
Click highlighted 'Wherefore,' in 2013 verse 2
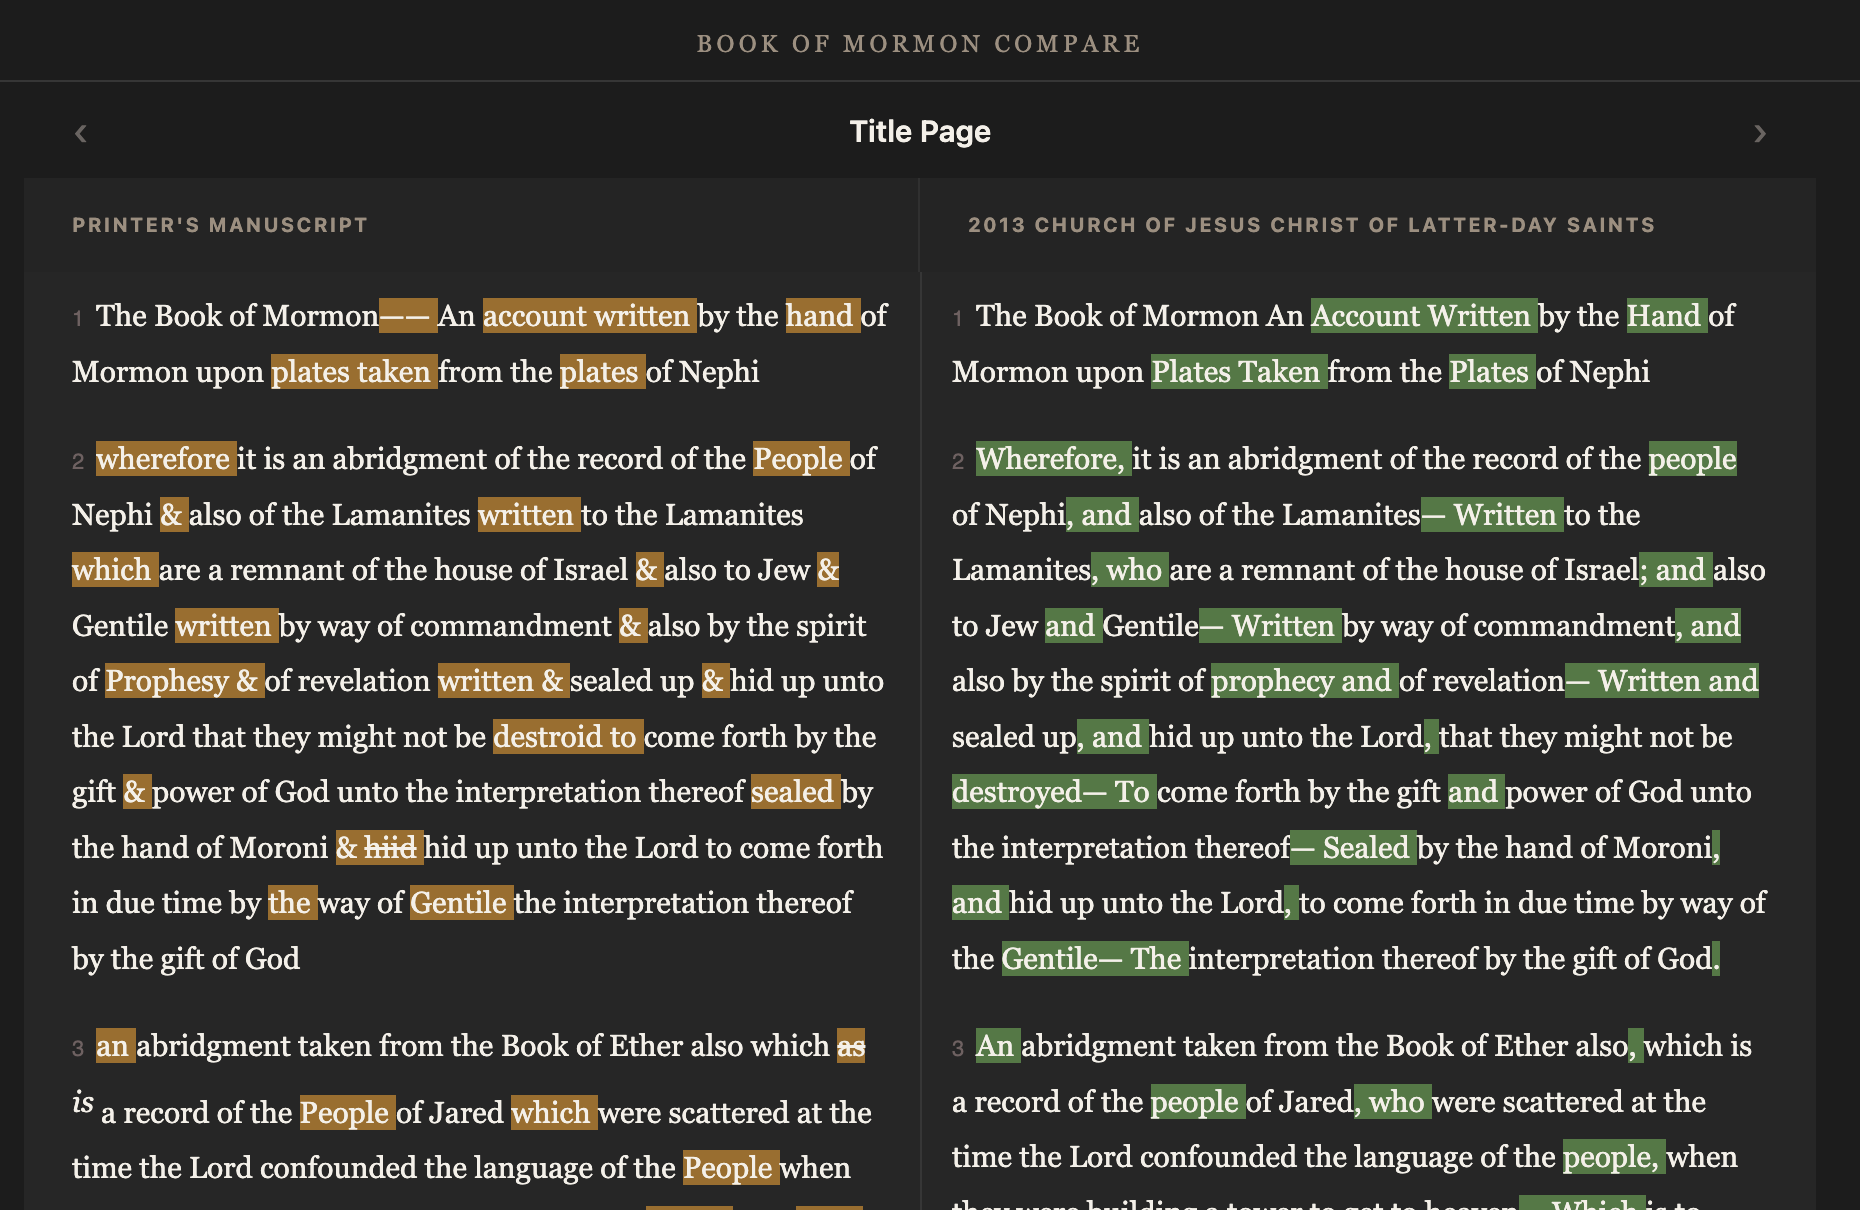pyautogui.click(x=1053, y=459)
